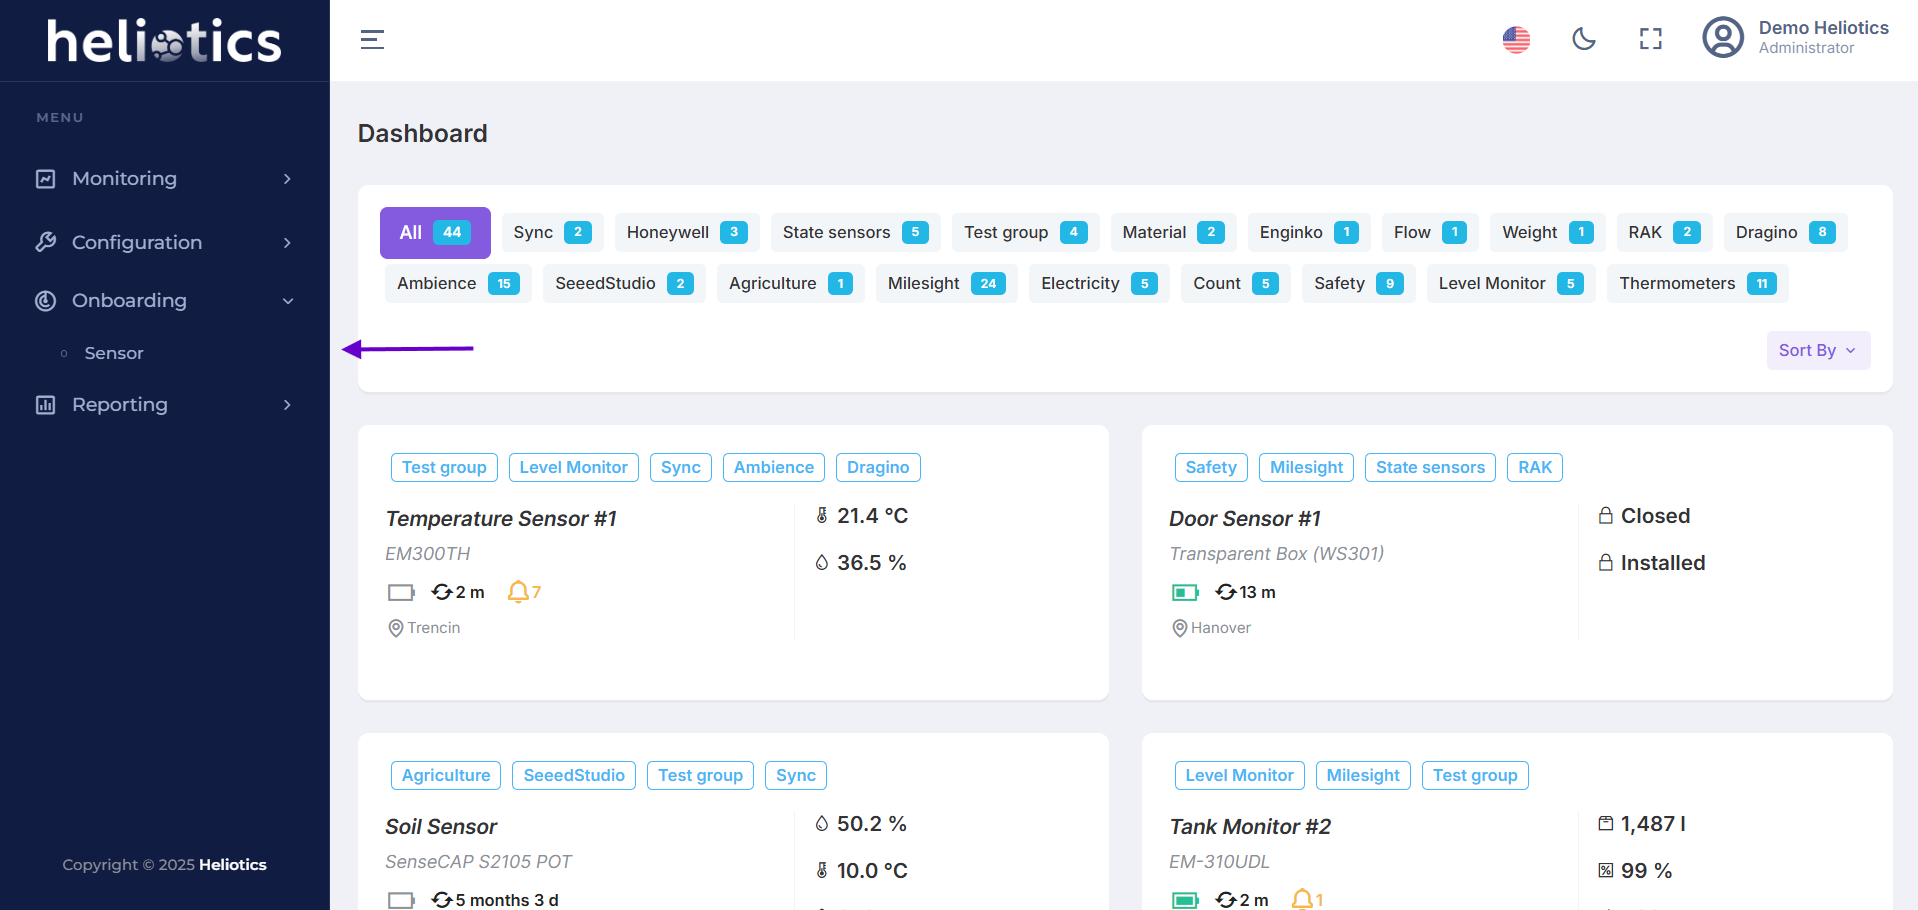
Task: Filter by Thermometers group
Action: 1697,283
